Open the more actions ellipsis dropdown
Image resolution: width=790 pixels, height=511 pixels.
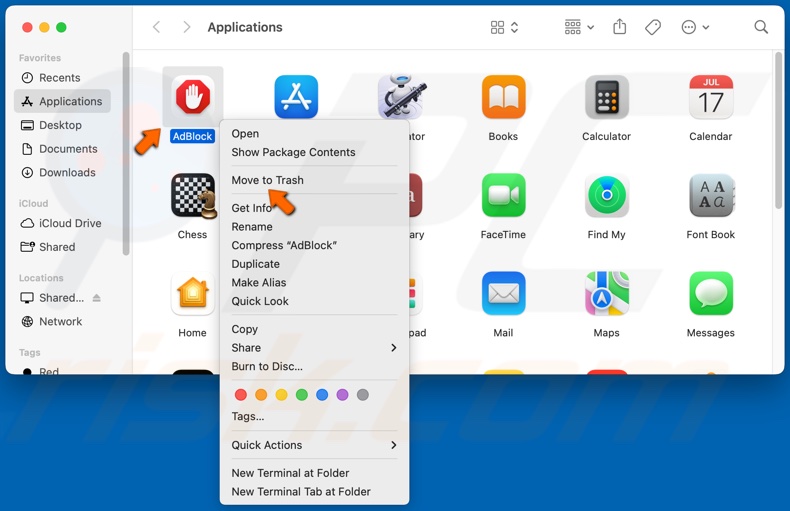click(695, 28)
